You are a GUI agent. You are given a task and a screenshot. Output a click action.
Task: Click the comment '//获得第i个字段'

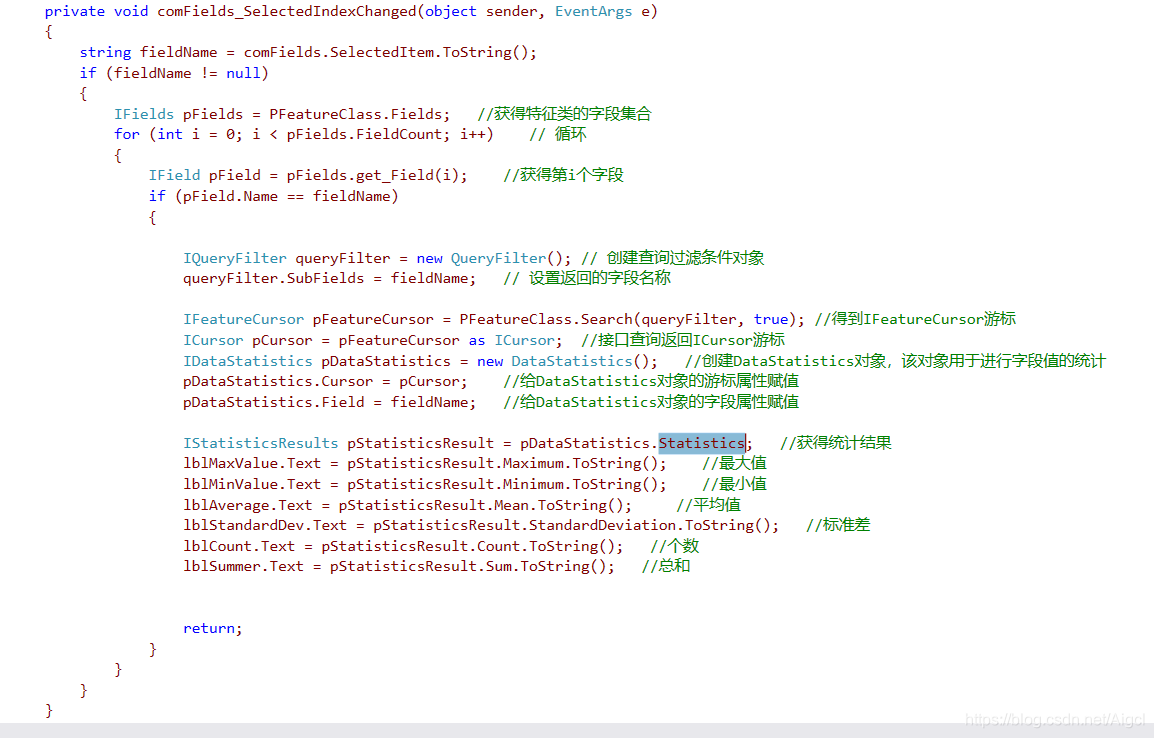564,175
